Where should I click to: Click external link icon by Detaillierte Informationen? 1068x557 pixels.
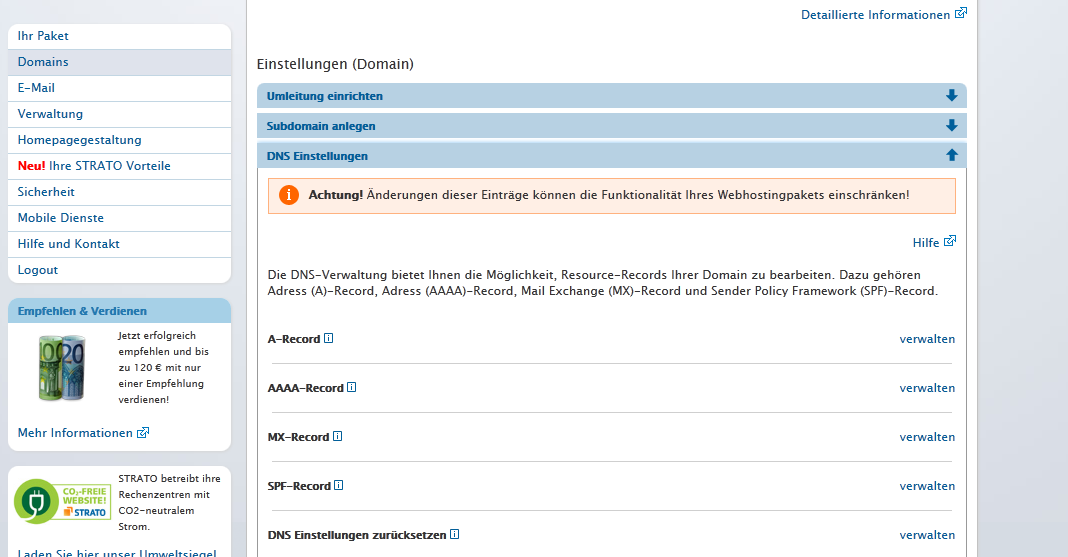coord(961,13)
